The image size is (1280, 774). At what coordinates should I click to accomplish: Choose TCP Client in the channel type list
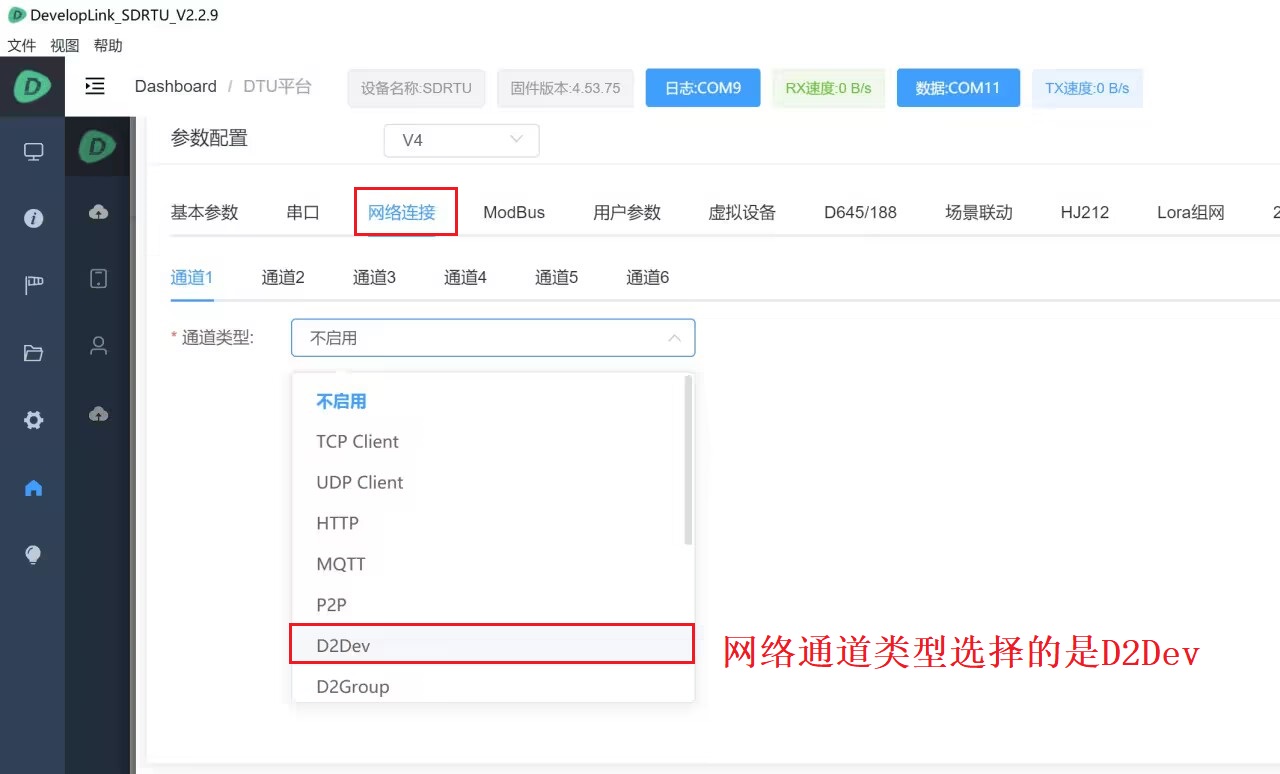(x=488, y=441)
